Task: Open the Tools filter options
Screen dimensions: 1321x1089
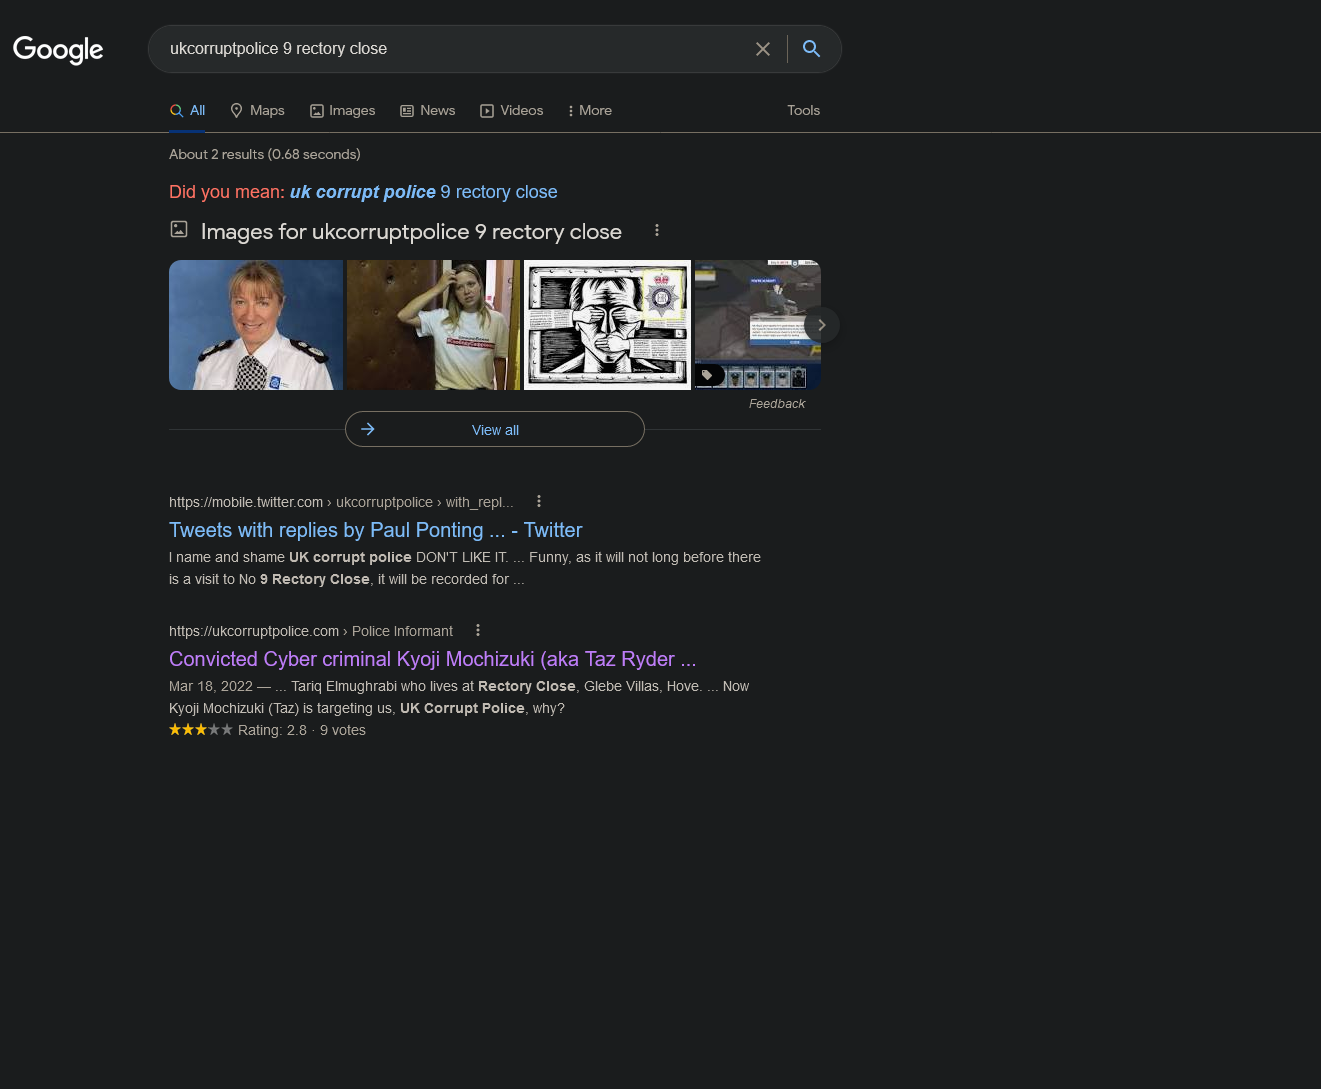Action: 803,111
